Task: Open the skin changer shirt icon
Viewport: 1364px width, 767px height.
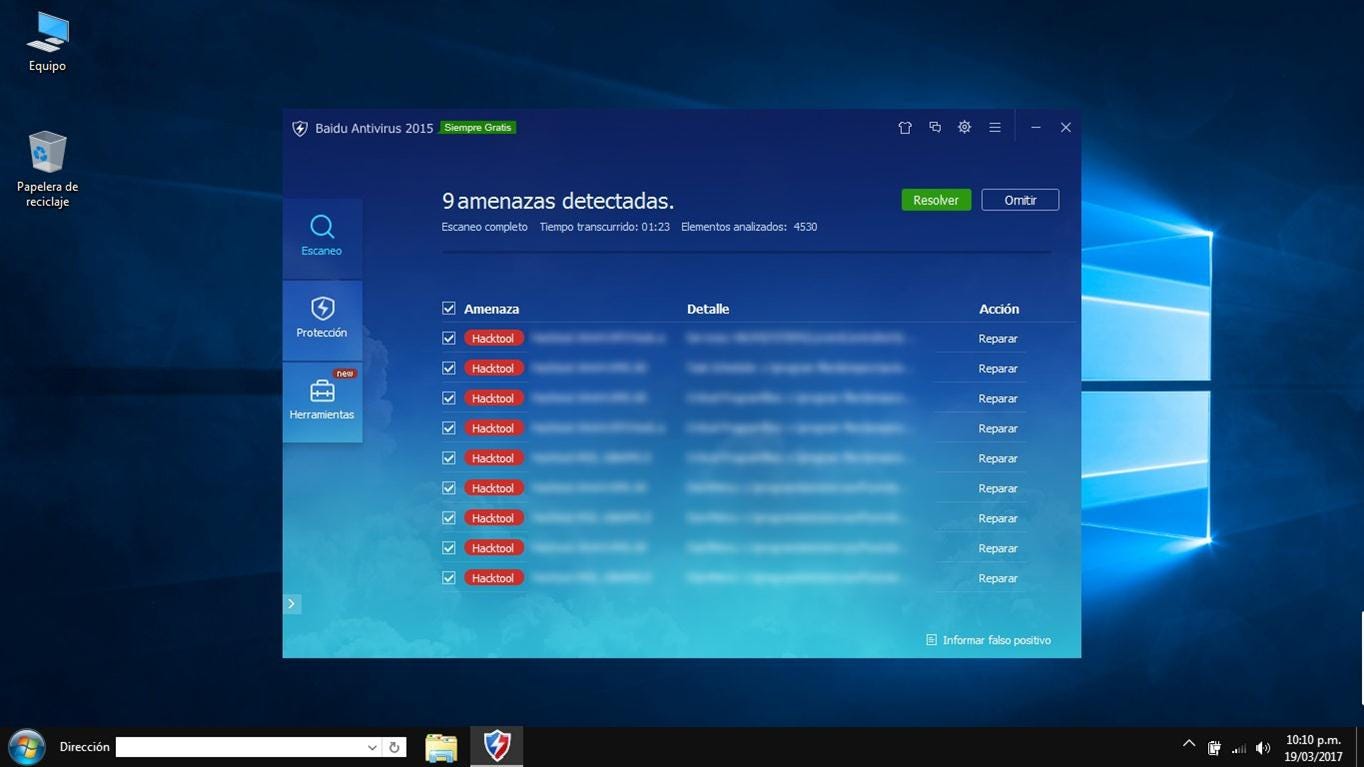Action: [905, 127]
